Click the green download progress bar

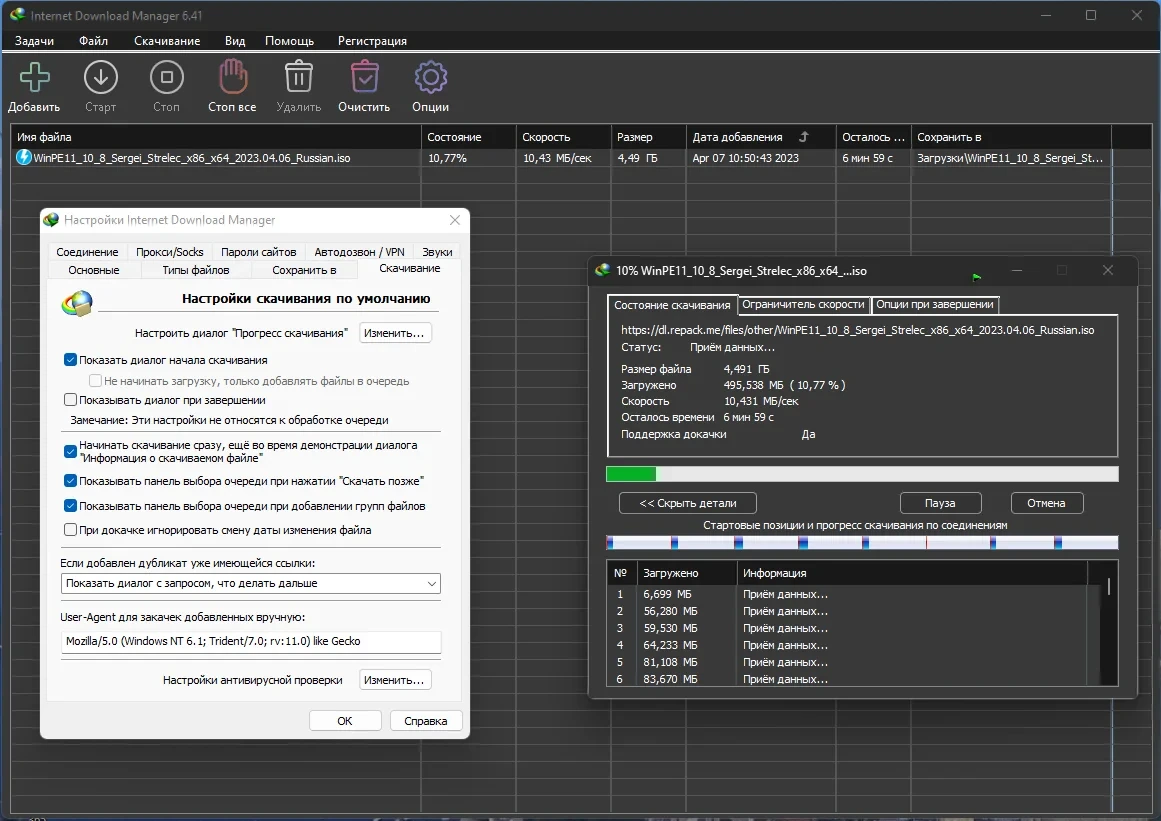click(862, 474)
